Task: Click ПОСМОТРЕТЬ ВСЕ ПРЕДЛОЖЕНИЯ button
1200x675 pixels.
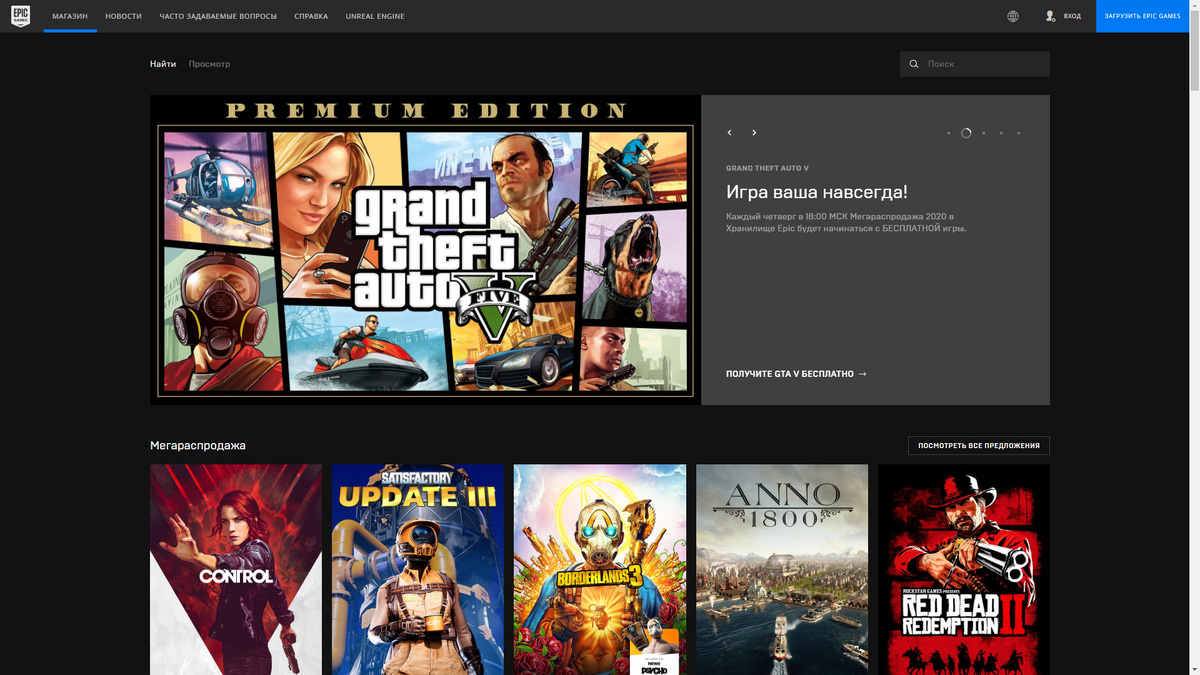Action: [x=979, y=445]
